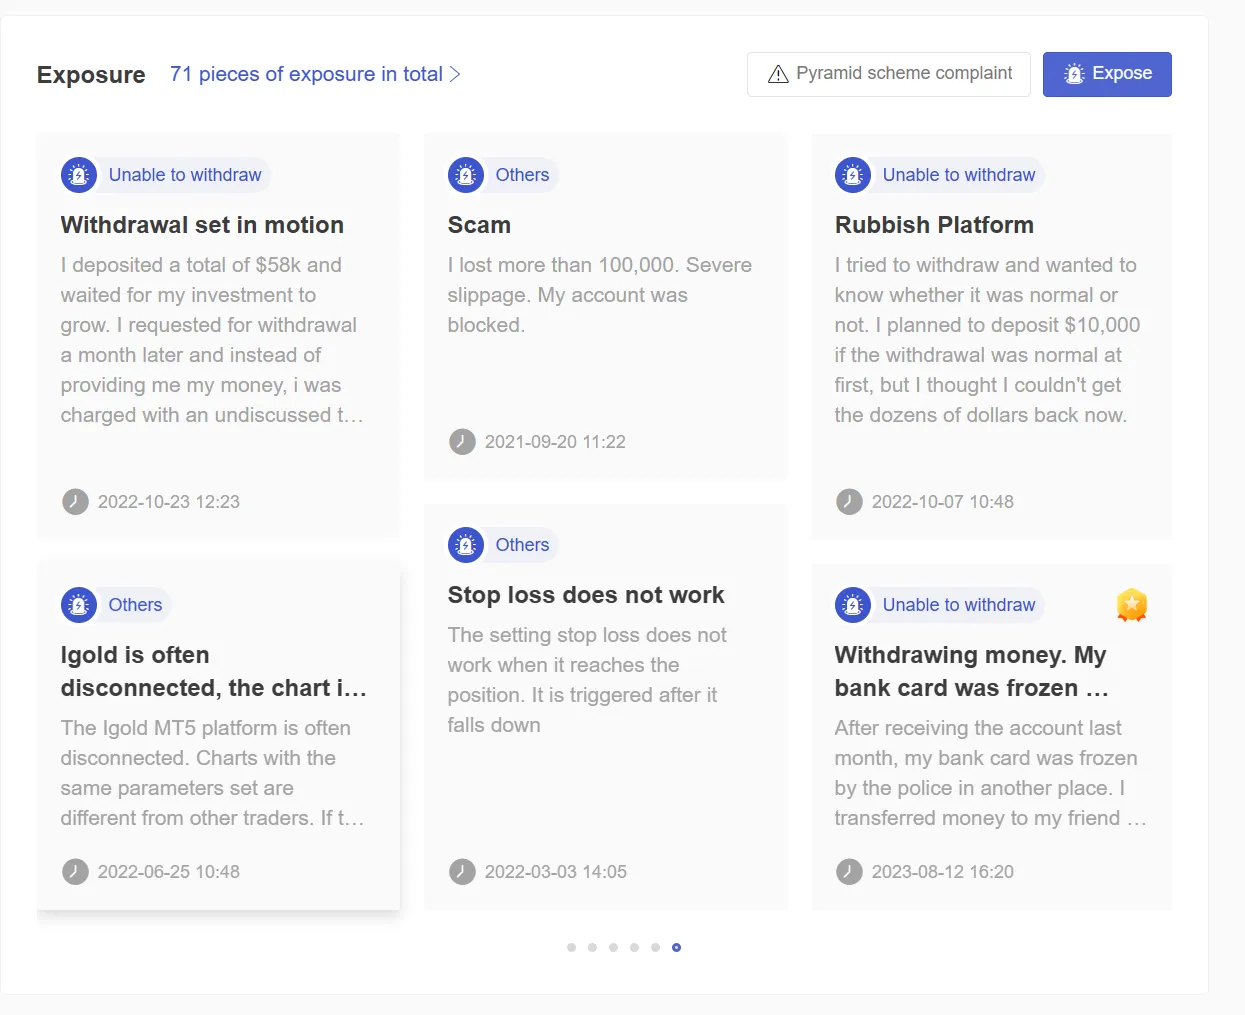This screenshot has height=1015, width=1245.
Task: Click text 'I deposited a total of $58k'
Action: coord(180,265)
